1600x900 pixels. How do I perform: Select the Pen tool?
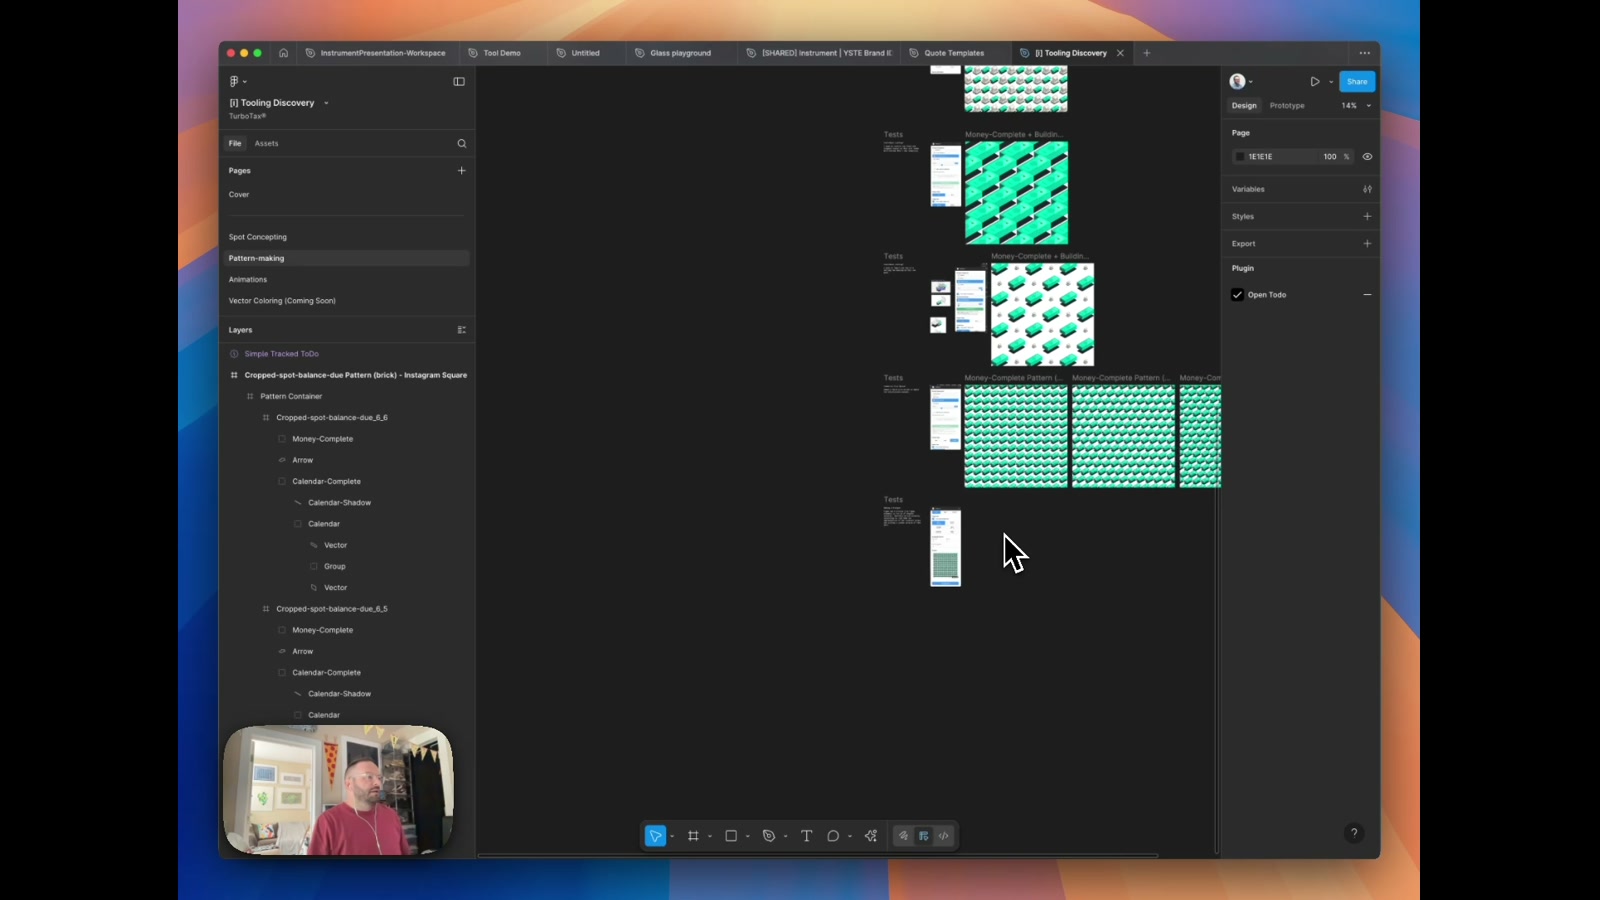[769, 836]
